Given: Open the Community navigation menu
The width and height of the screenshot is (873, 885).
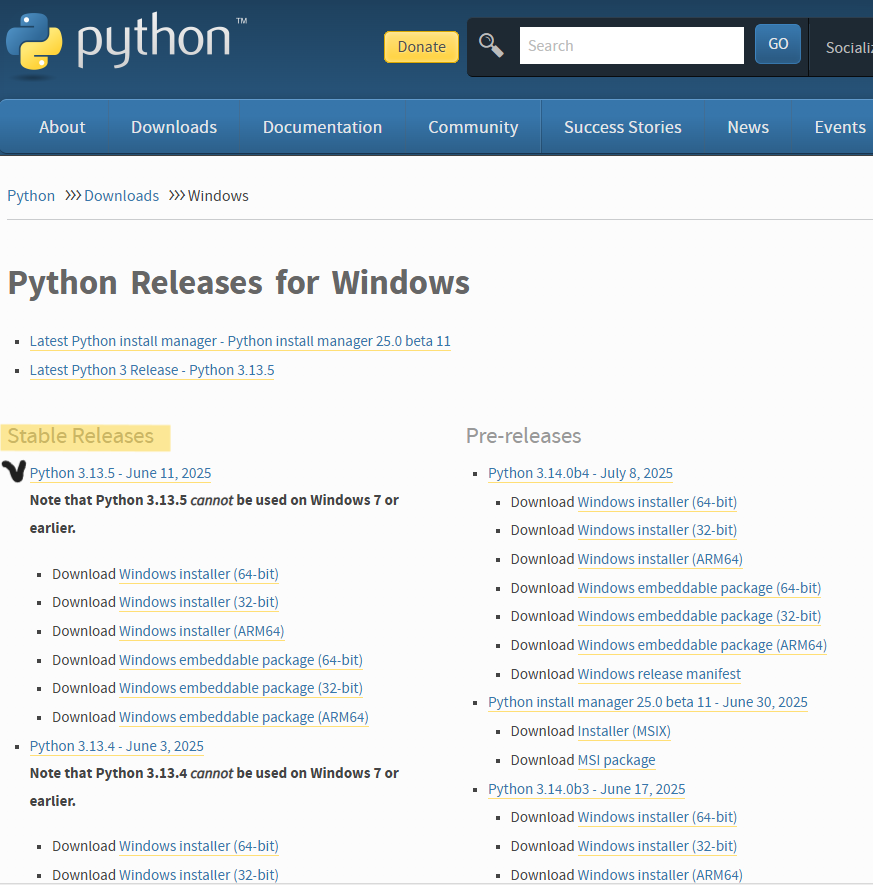Looking at the screenshot, I should [x=473, y=127].
